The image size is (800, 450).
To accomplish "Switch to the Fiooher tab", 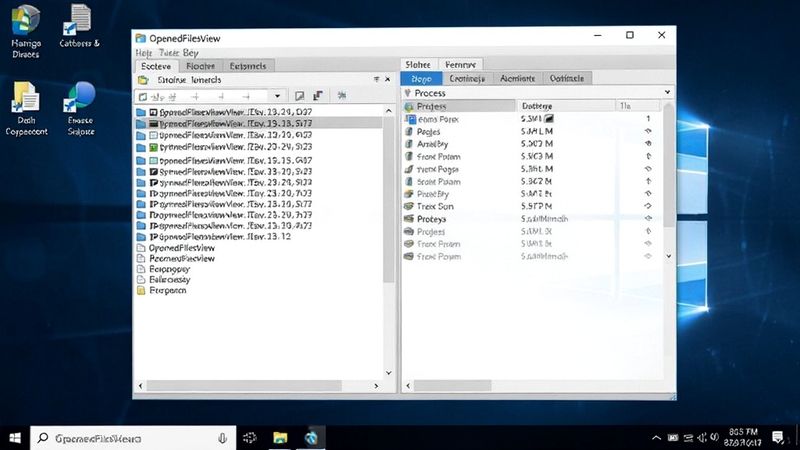I will click(x=201, y=66).
